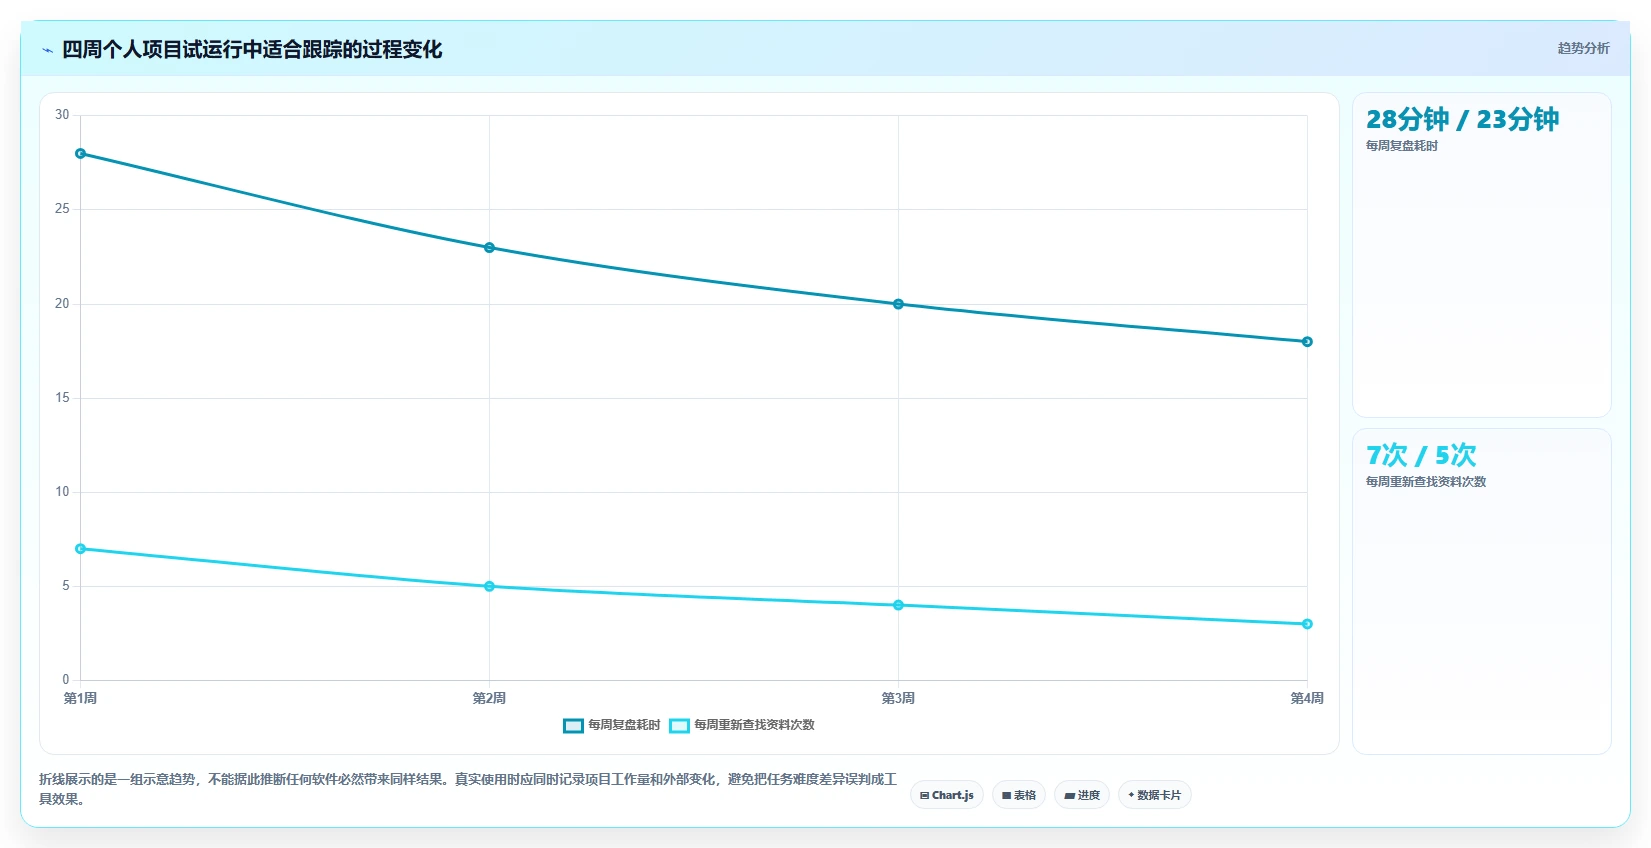Screen dimensions: 1651x848
Task: Click the 第1周 x-axis label
Action: click(80, 698)
